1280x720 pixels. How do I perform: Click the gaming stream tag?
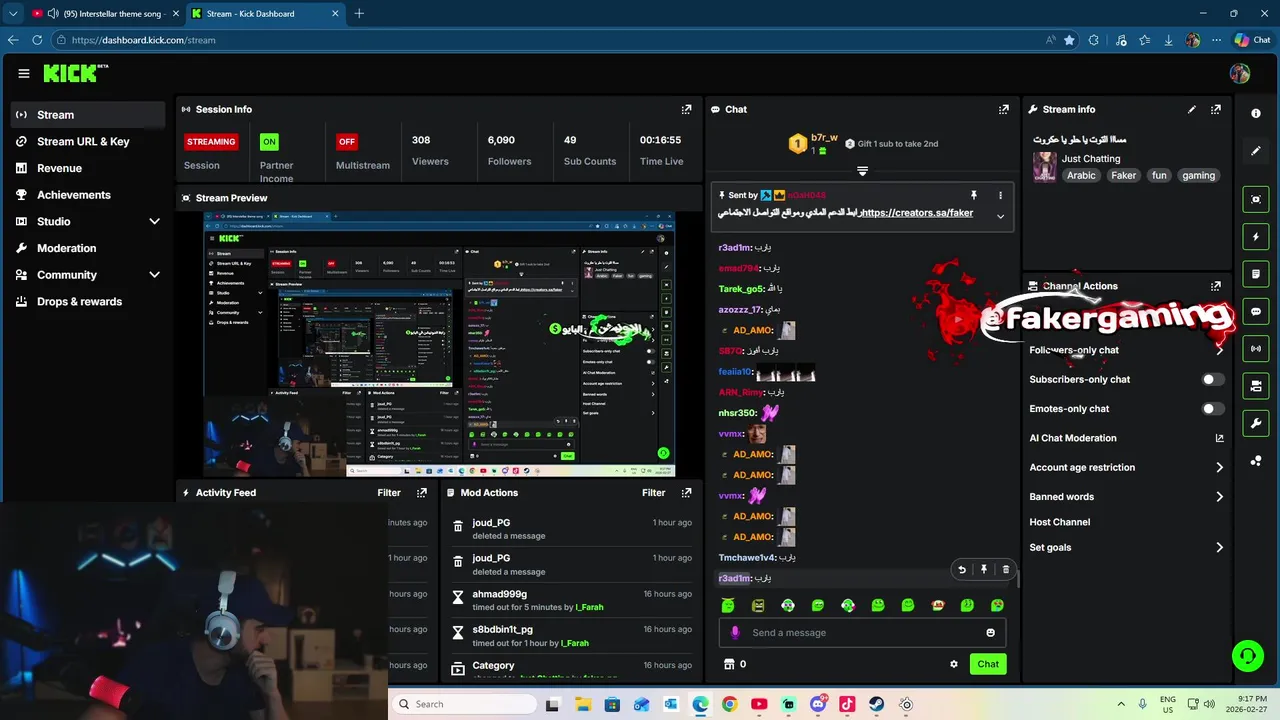tap(1198, 175)
